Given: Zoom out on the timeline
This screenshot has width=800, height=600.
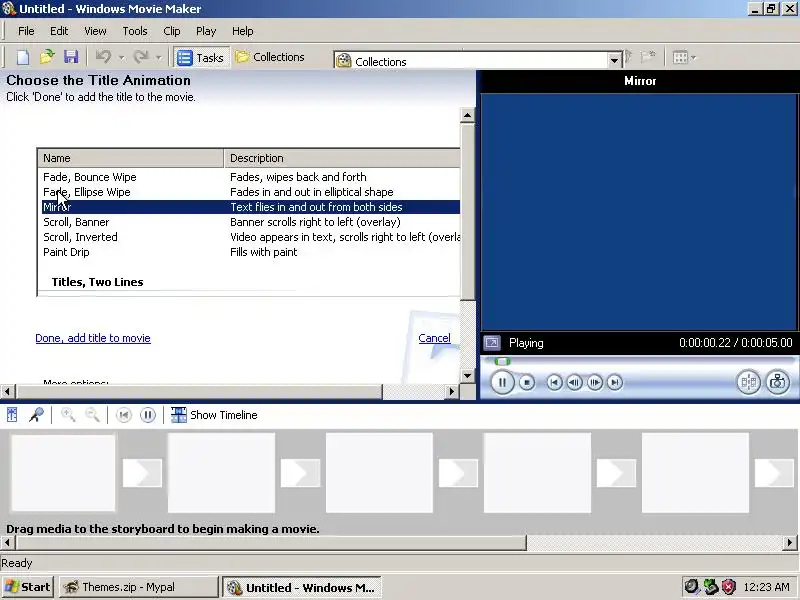Looking at the screenshot, I should [92, 415].
